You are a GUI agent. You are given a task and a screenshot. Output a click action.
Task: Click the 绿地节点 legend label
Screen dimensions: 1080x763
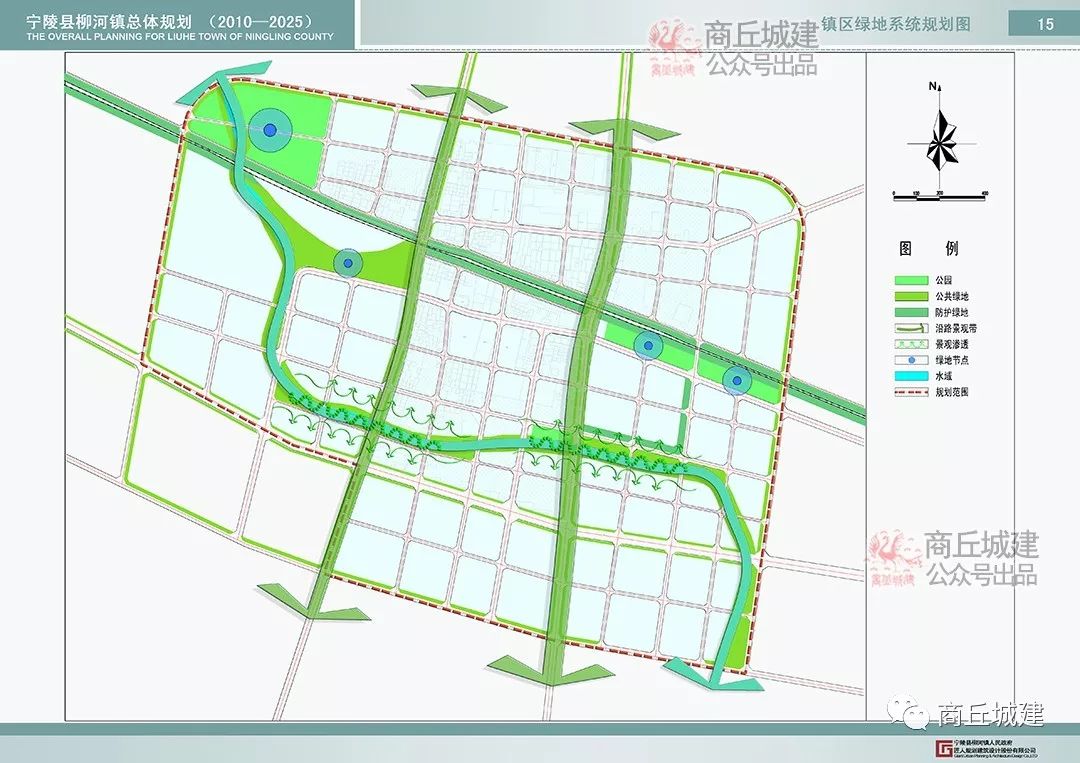pos(952,360)
